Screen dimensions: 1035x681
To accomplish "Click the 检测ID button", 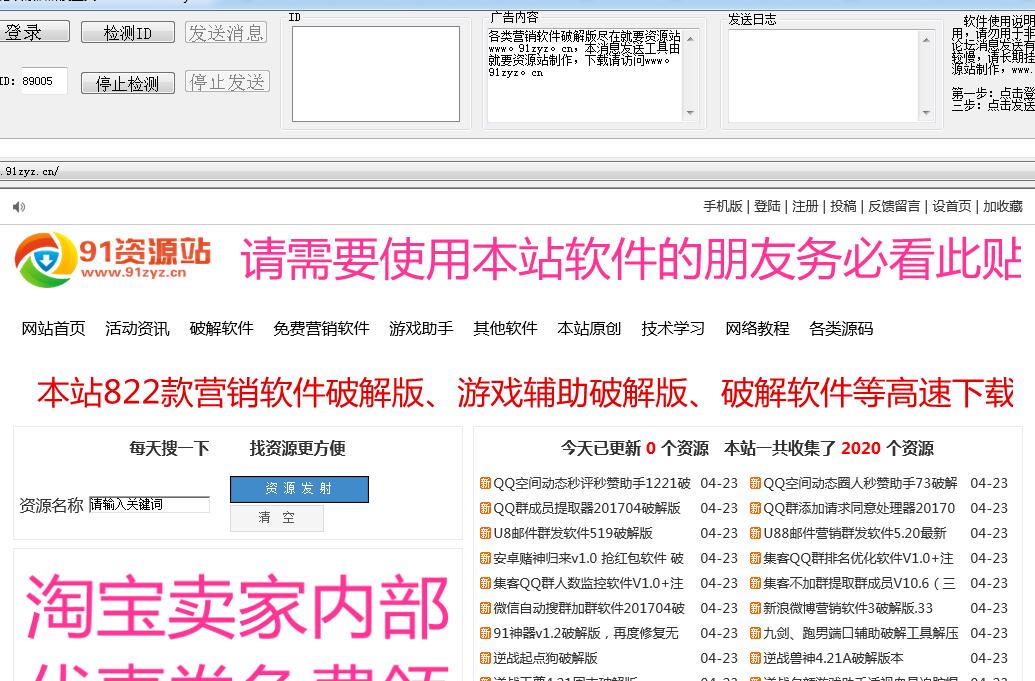I will [127, 32].
